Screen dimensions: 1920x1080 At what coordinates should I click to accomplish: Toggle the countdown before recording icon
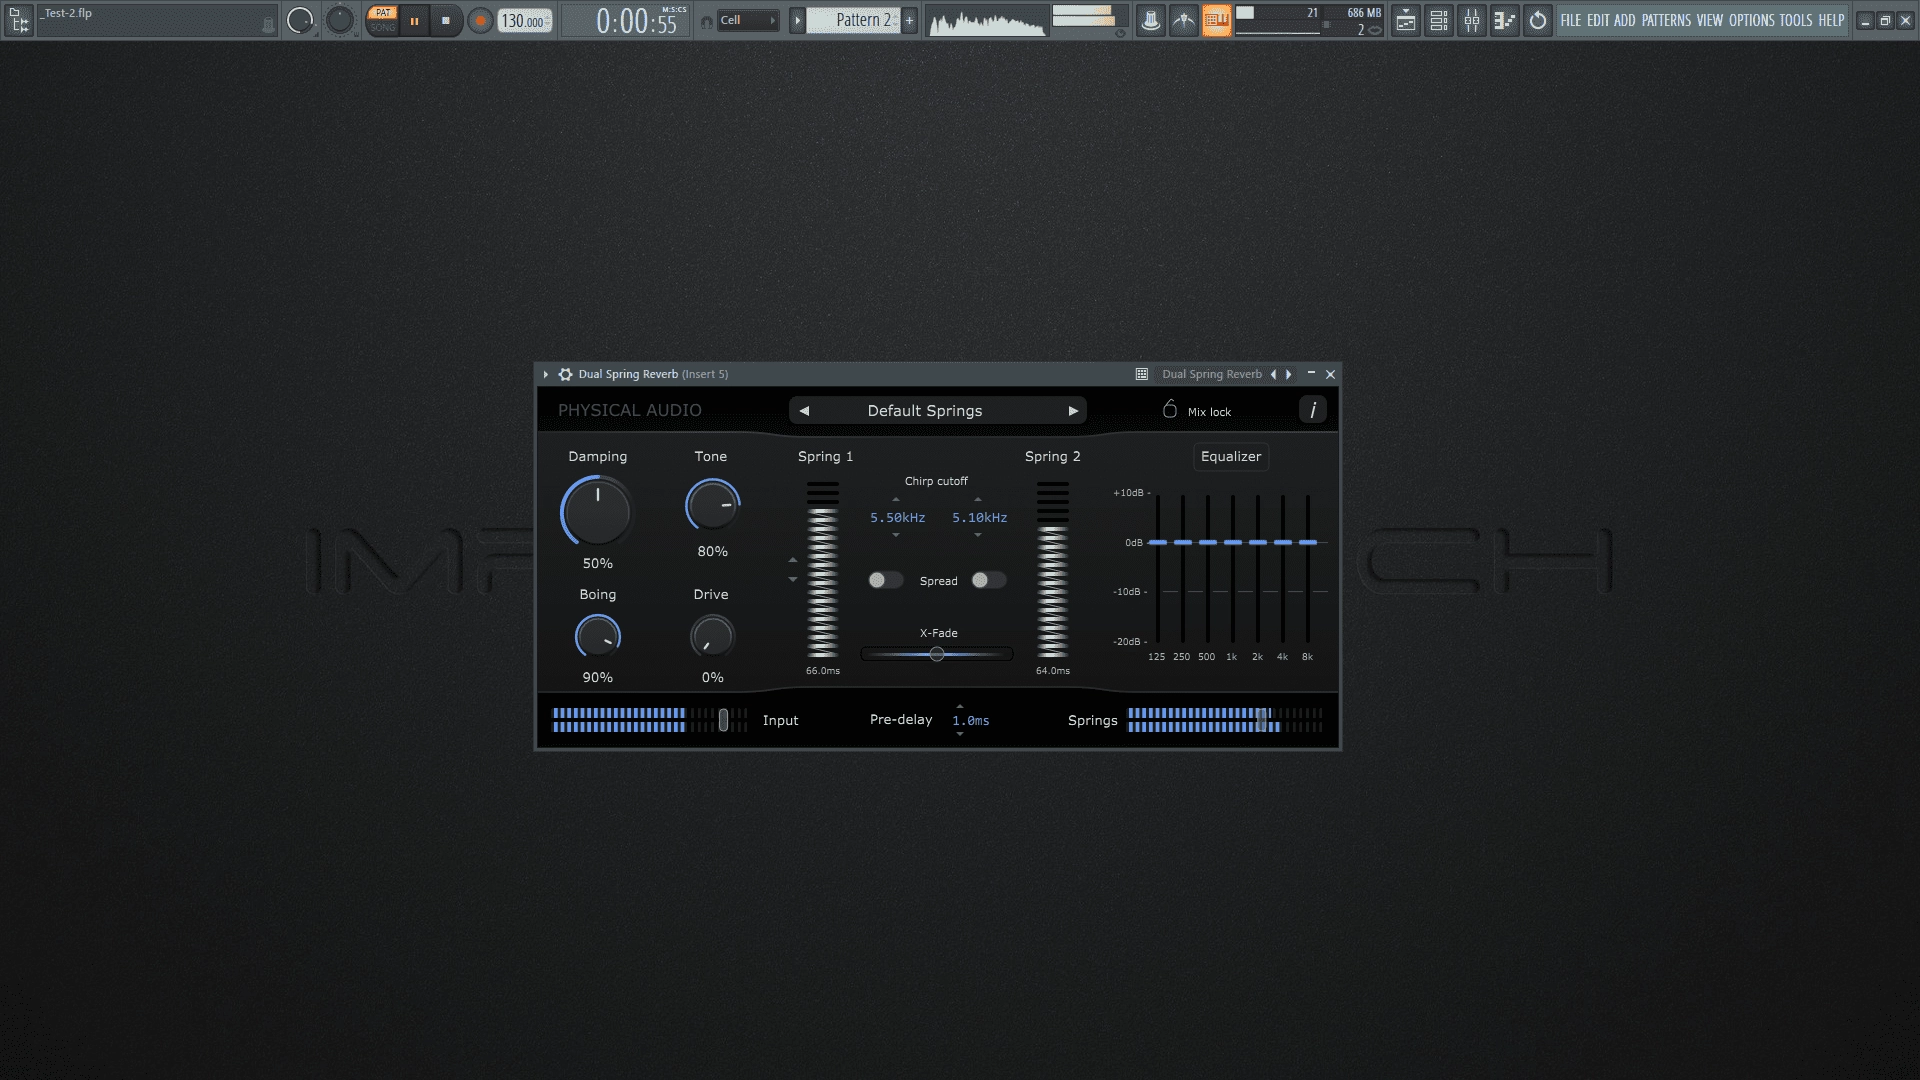point(1184,20)
